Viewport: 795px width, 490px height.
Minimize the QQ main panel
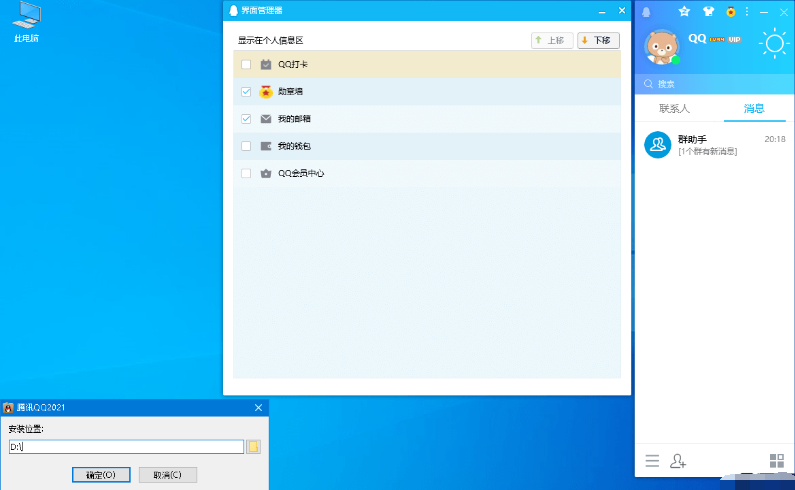point(764,12)
